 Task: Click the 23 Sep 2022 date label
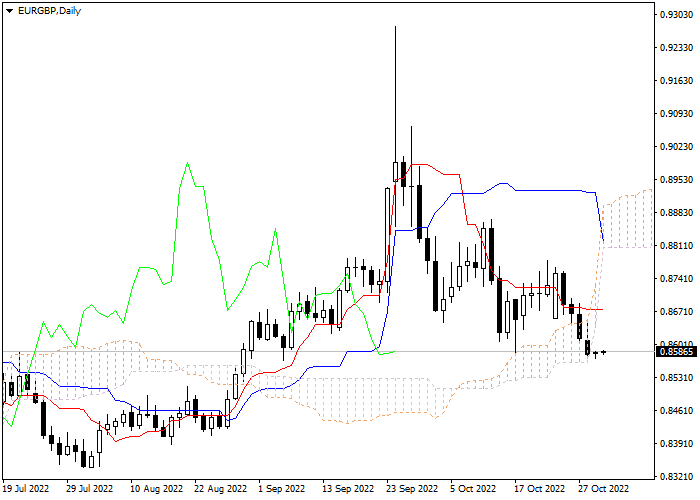pyautogui.click(x=412, y=489)
